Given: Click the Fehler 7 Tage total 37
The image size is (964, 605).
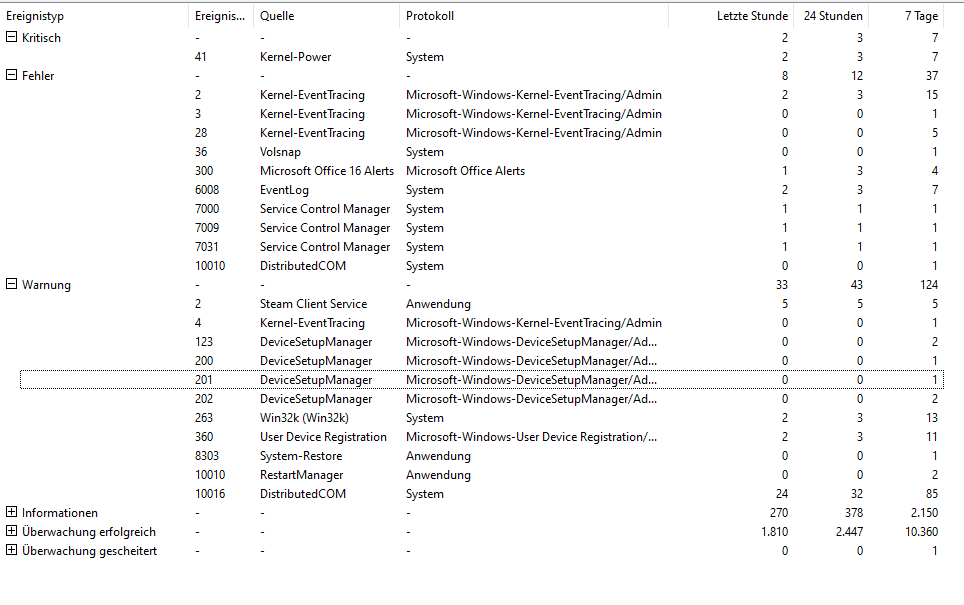Looking at the screenshot, I should [x=932, y=76].
